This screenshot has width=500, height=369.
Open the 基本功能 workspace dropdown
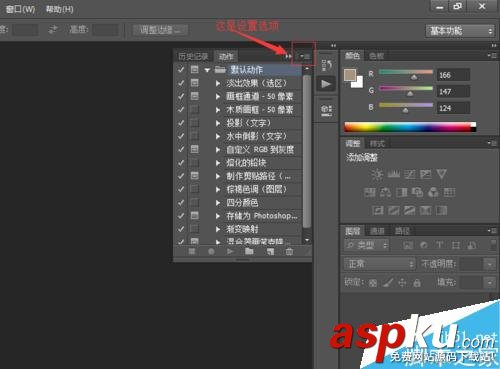coord(460,31)
